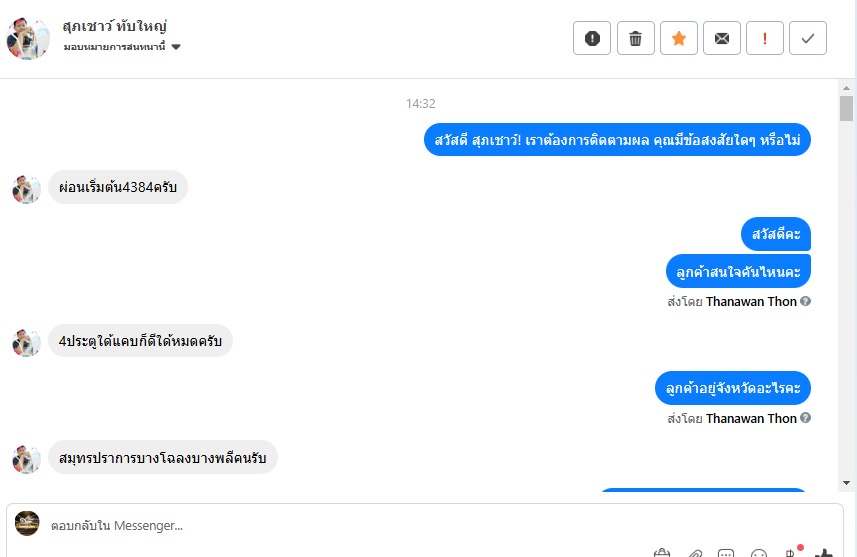Click scrollbar down arrow in chat pane

pyautogui.click(x=847, y=483)
